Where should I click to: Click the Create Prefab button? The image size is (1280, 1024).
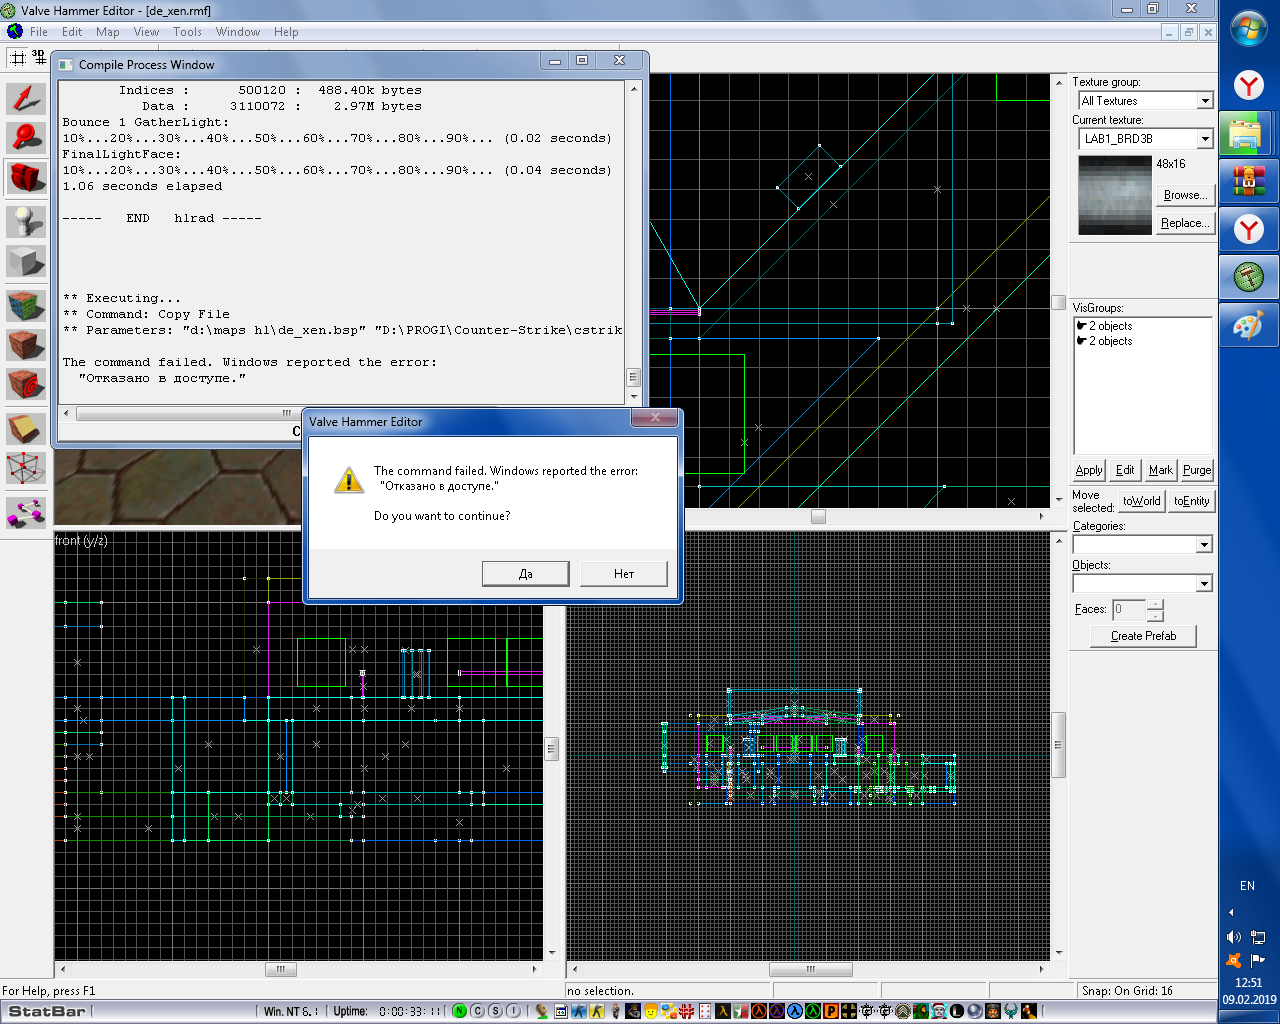[x=1143, y=636]
